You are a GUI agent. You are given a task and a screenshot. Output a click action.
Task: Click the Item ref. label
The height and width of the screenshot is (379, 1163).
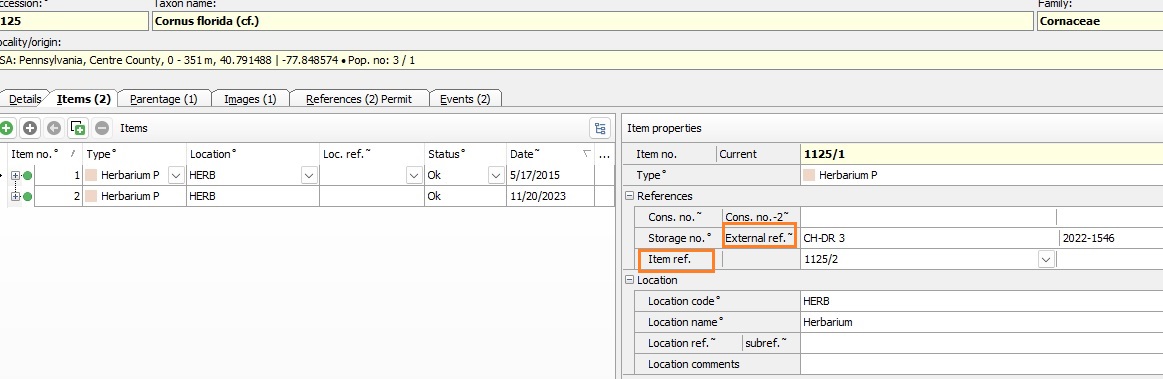pos(668,260)
